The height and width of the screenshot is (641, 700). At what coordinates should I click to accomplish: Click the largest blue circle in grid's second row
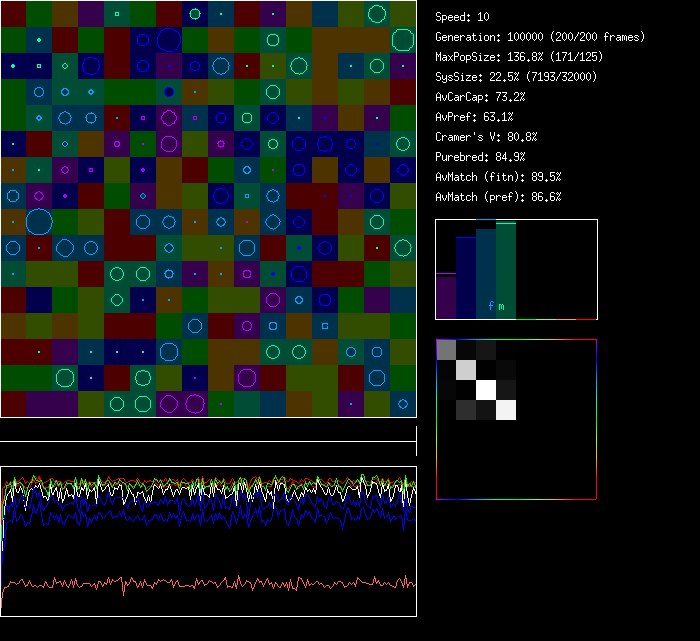click(169, 40)
